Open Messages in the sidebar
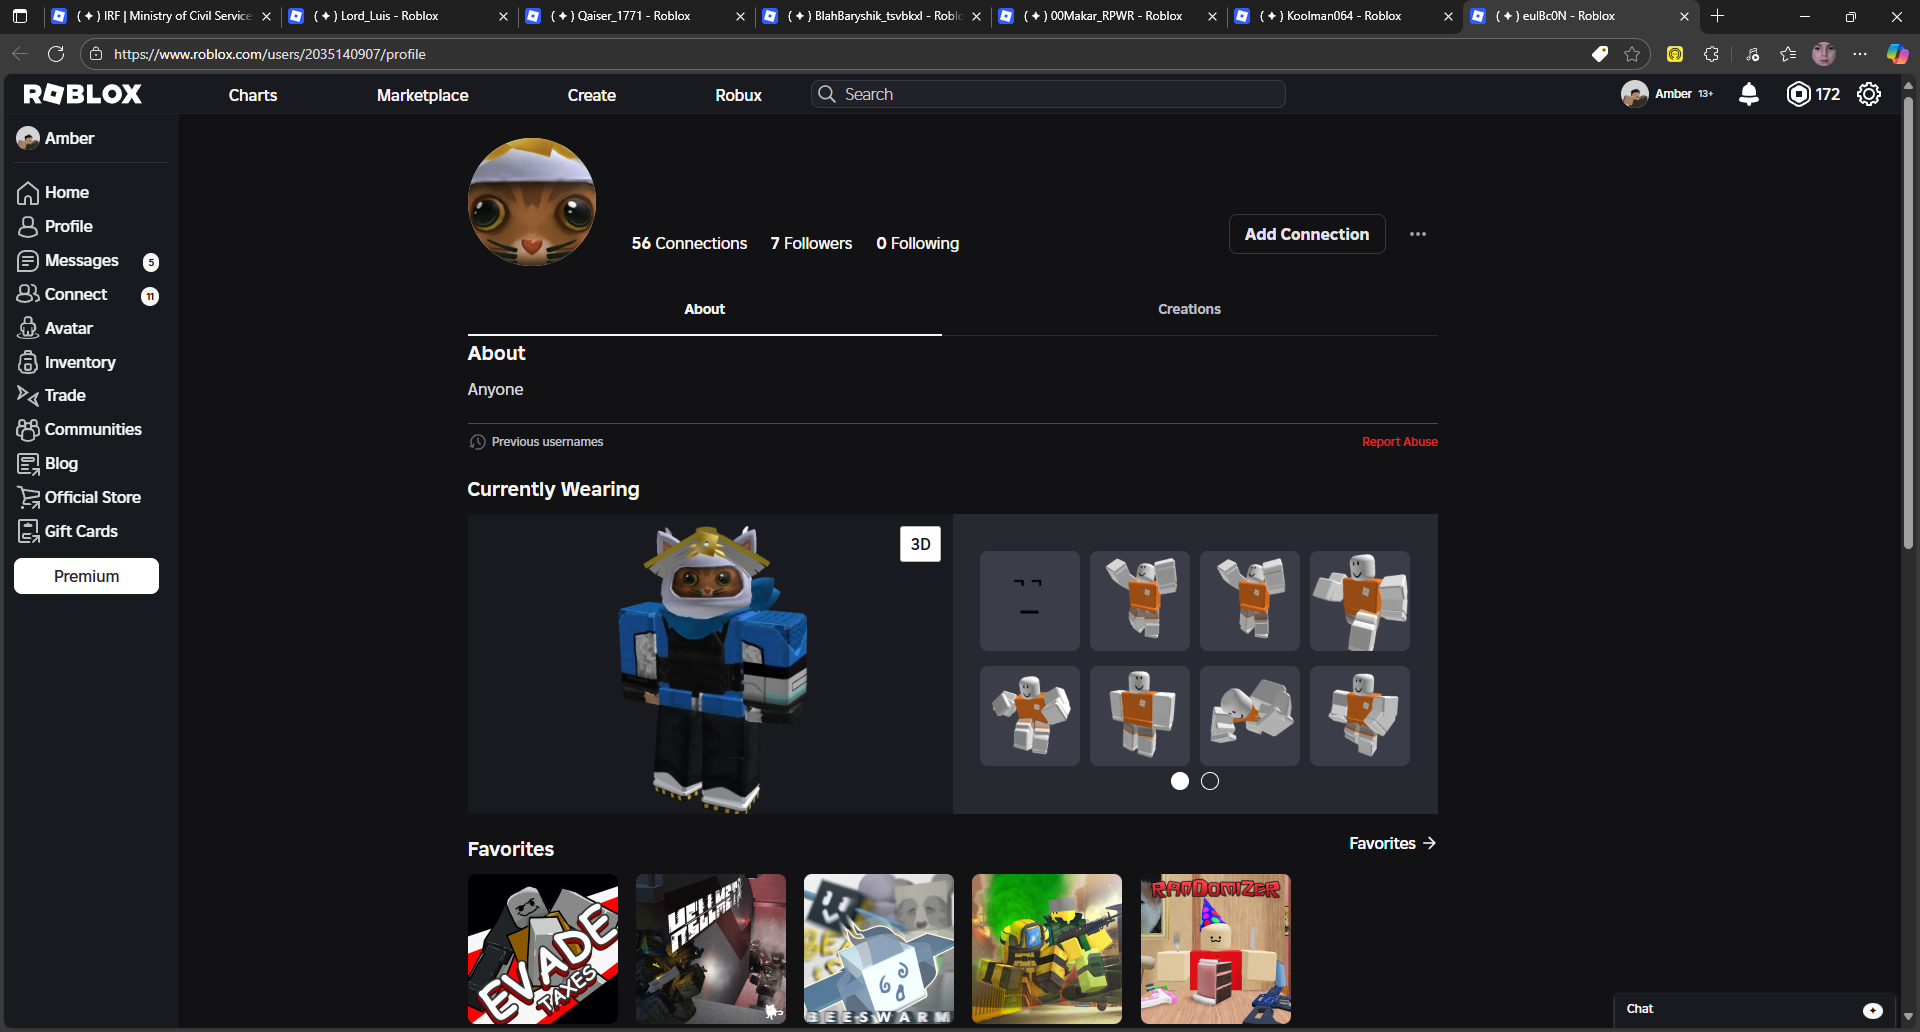This screenshot has width=1920, height=1032. (x=82, y=260)
